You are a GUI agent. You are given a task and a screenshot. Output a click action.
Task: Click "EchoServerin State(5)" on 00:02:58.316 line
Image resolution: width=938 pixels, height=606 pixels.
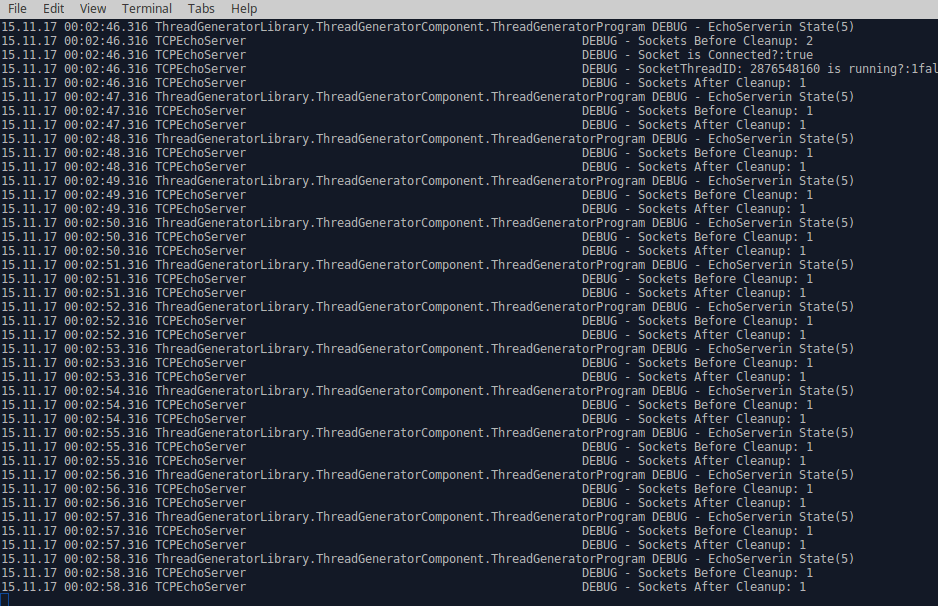(x=781, y=559)
